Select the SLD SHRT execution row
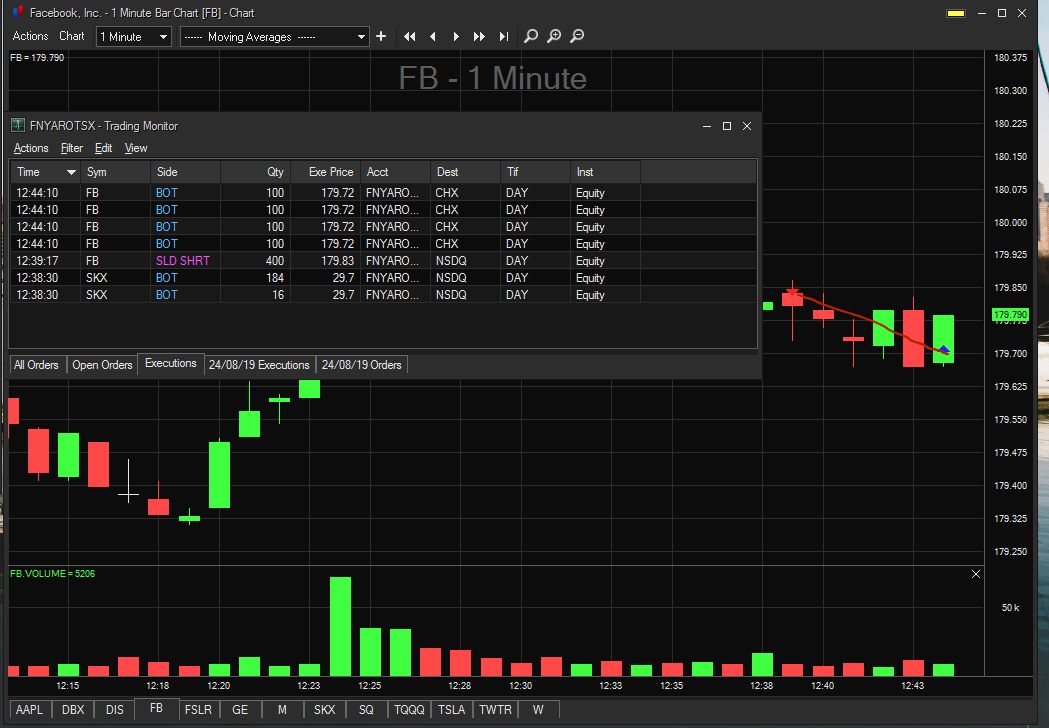 383,261
